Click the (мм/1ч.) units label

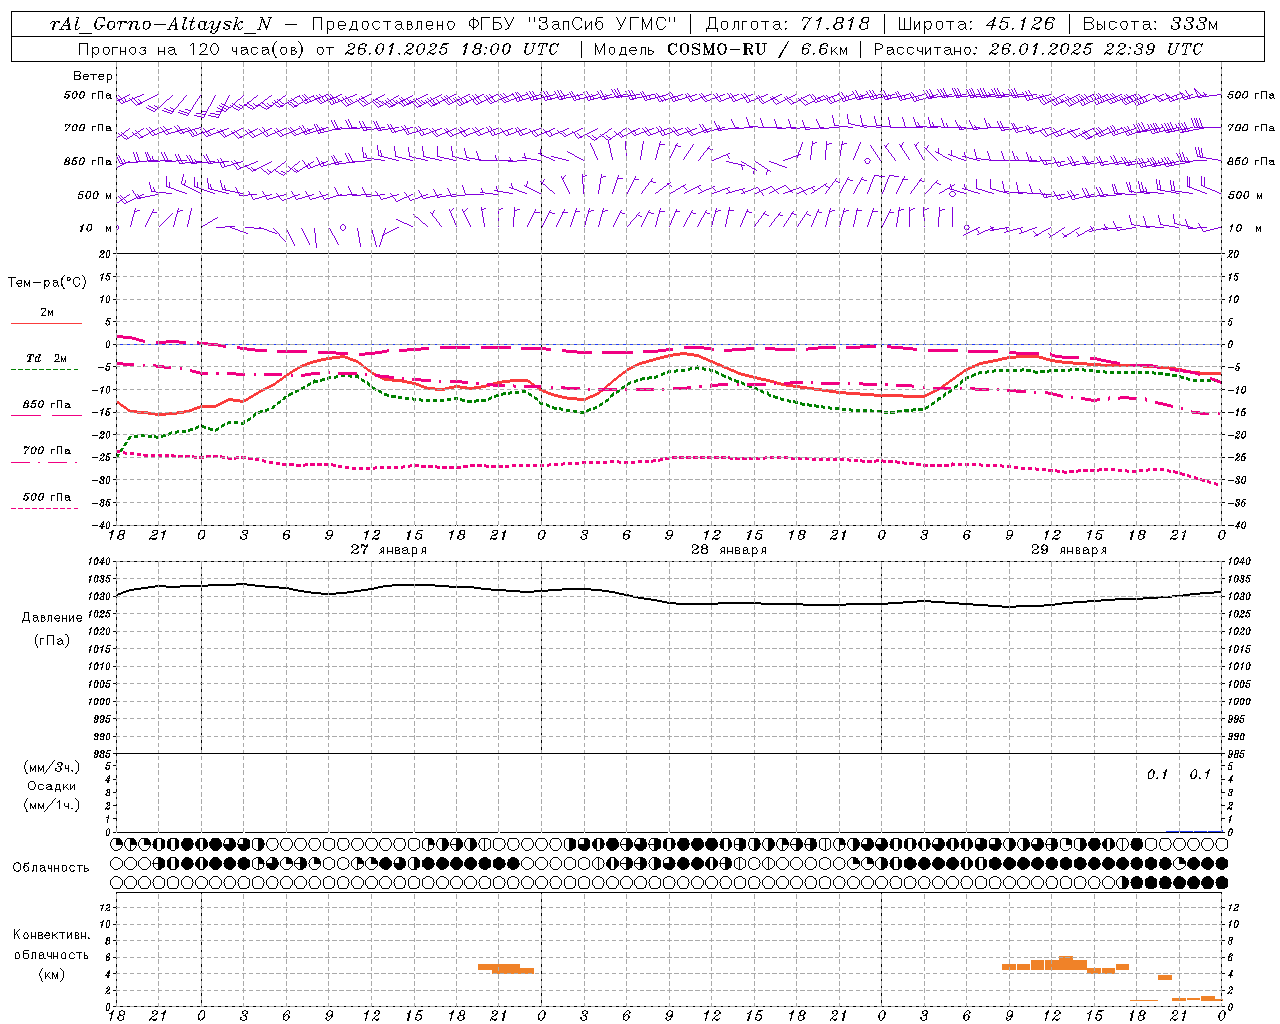click(52, 805)
